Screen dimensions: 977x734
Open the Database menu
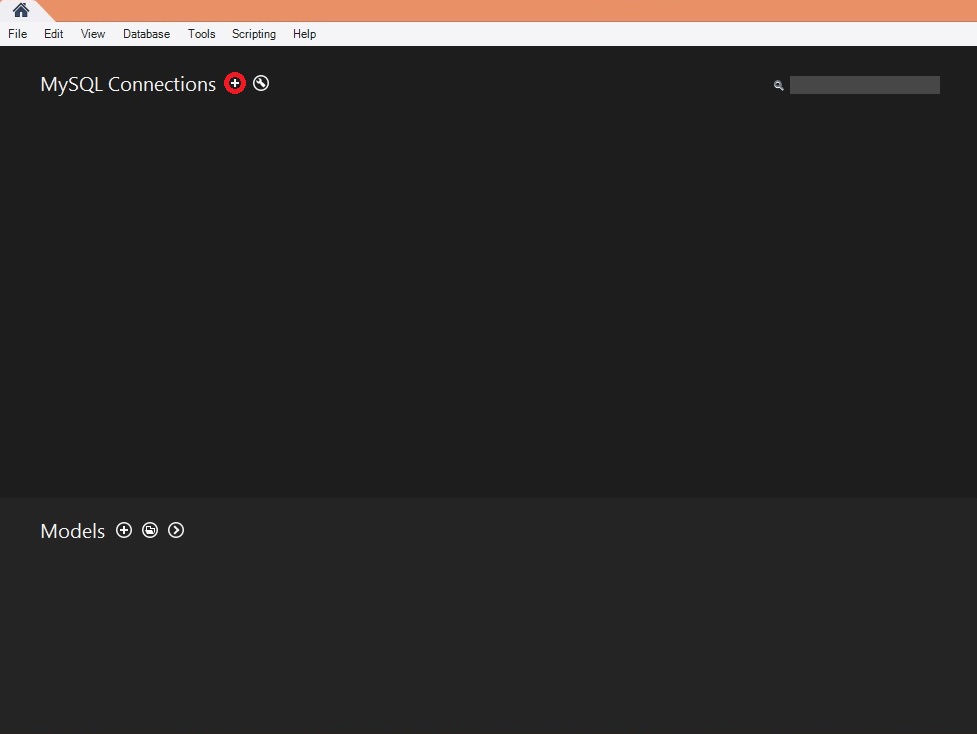coord(146,34)
